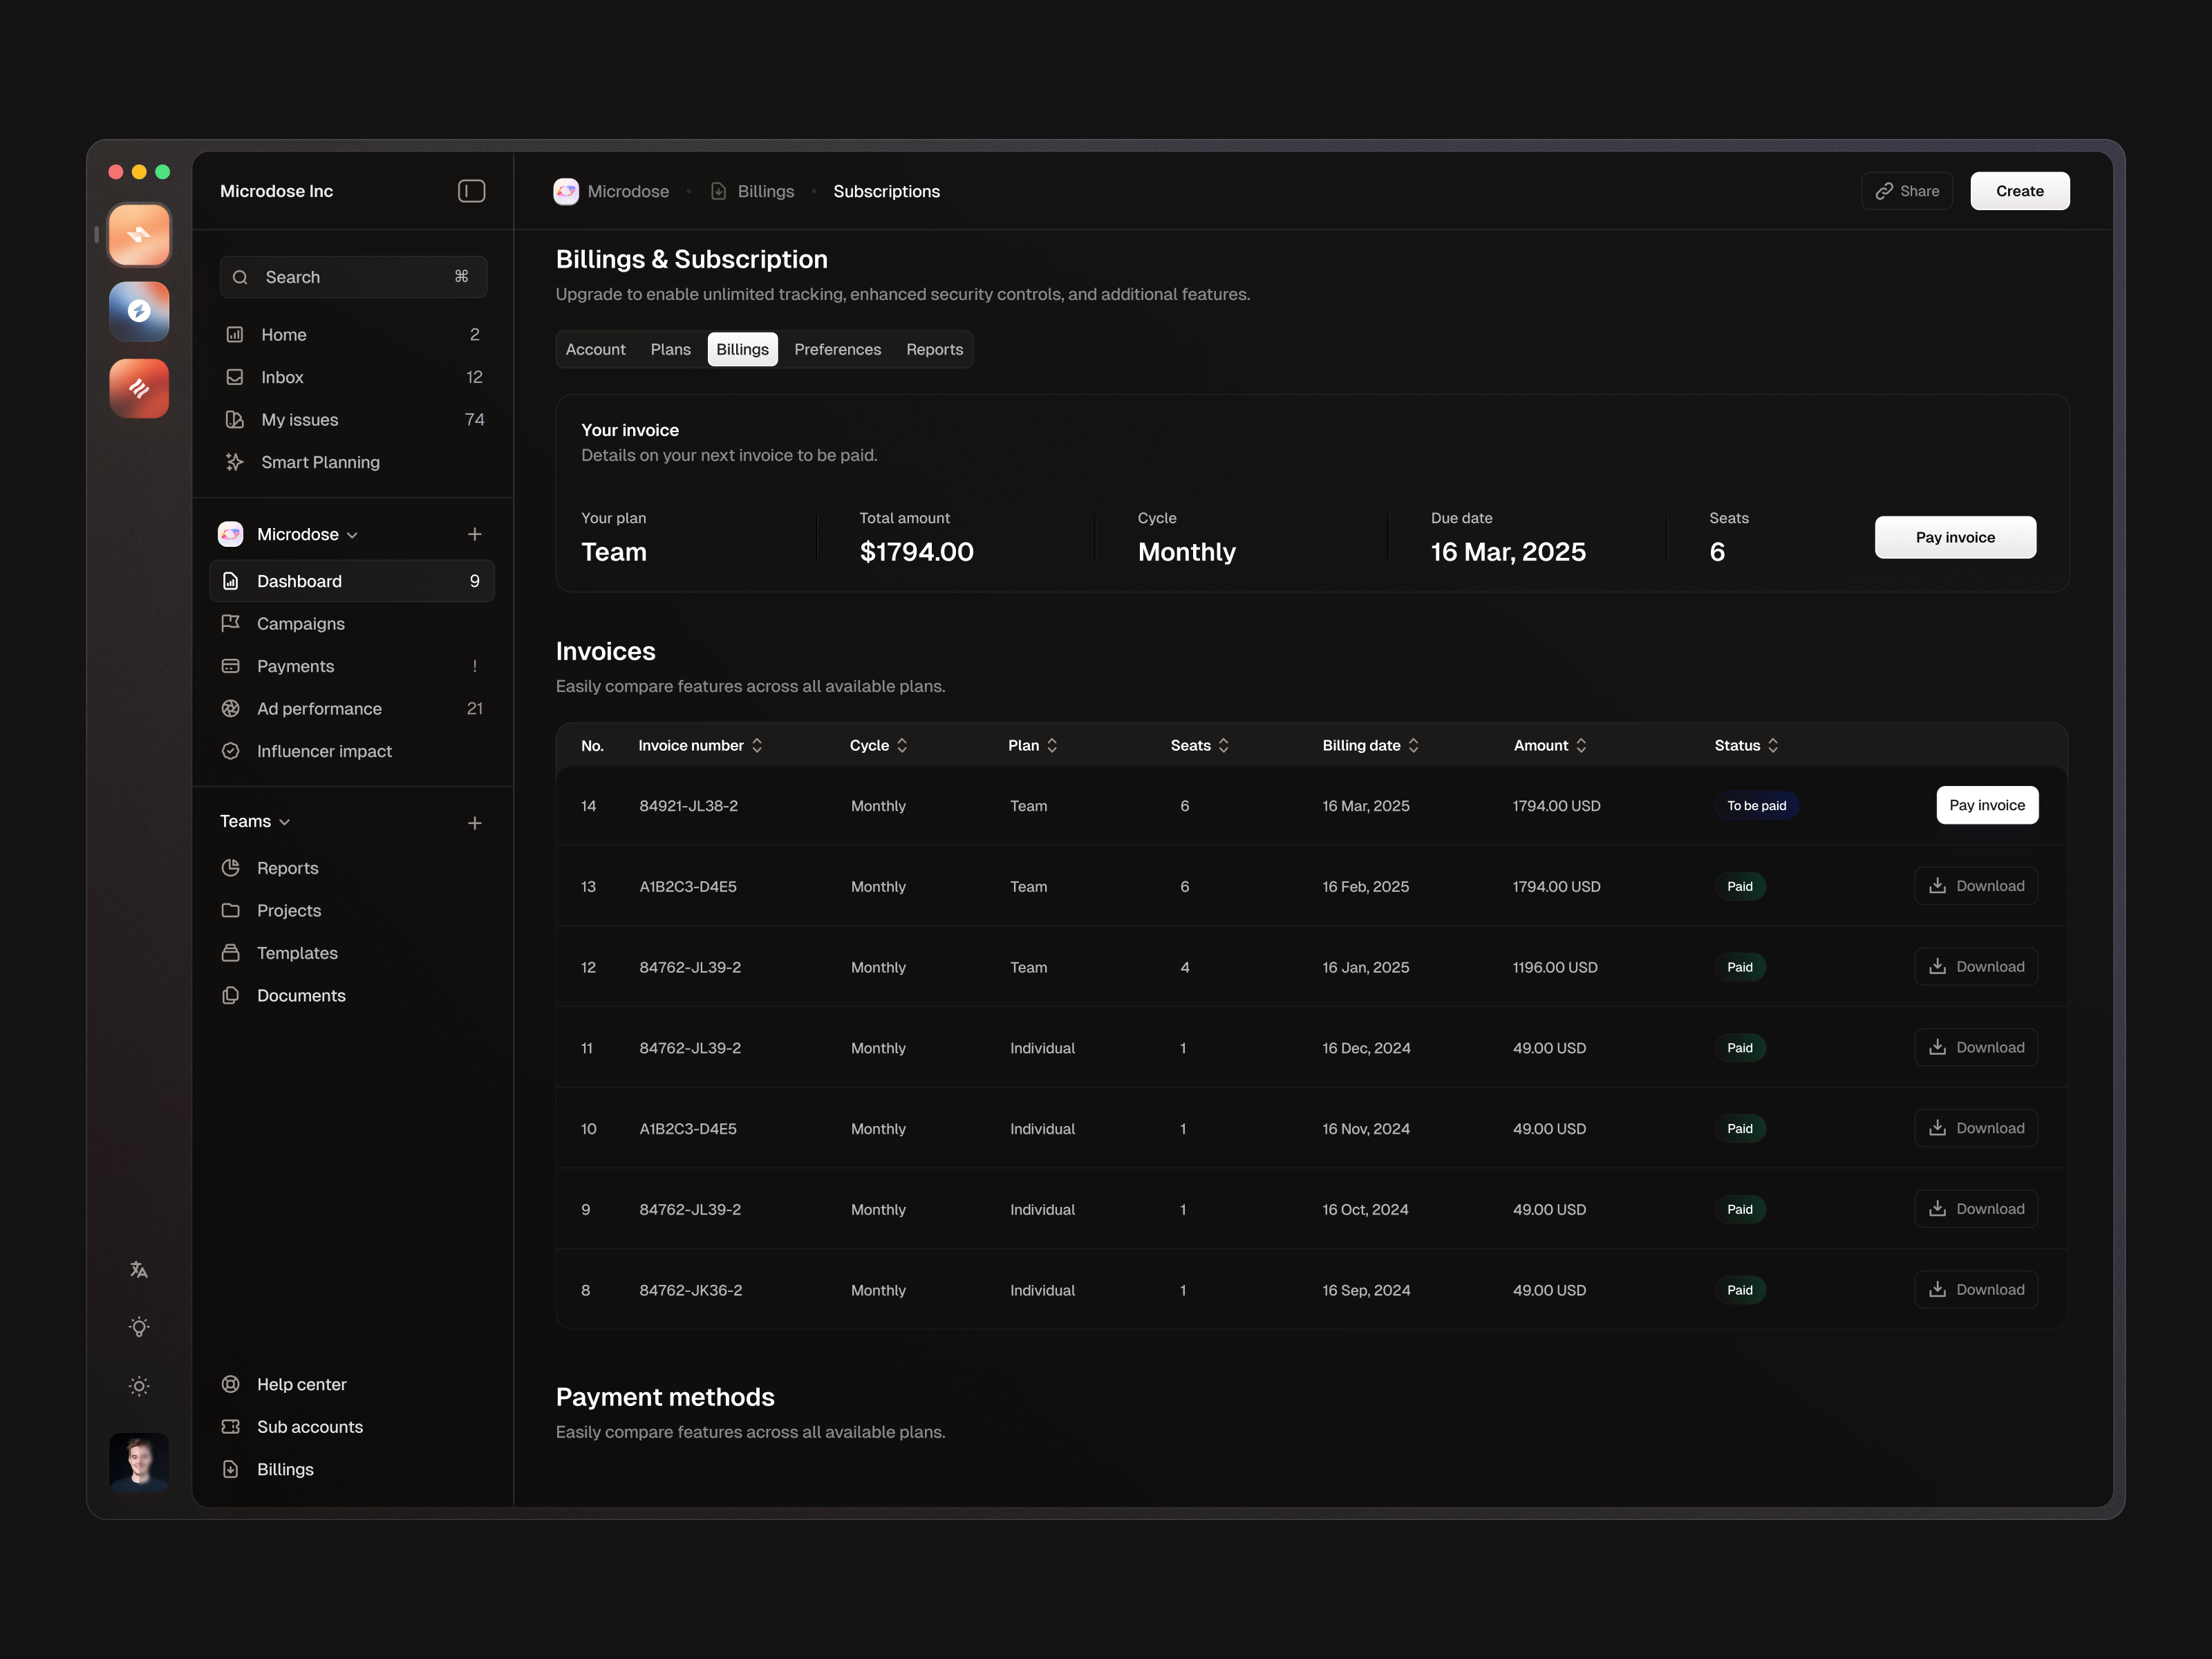Image resolution: width=2212 pixels, height=1659 pixels.
Task: Click the Inbox tray icon
Action: pos(235,377)
